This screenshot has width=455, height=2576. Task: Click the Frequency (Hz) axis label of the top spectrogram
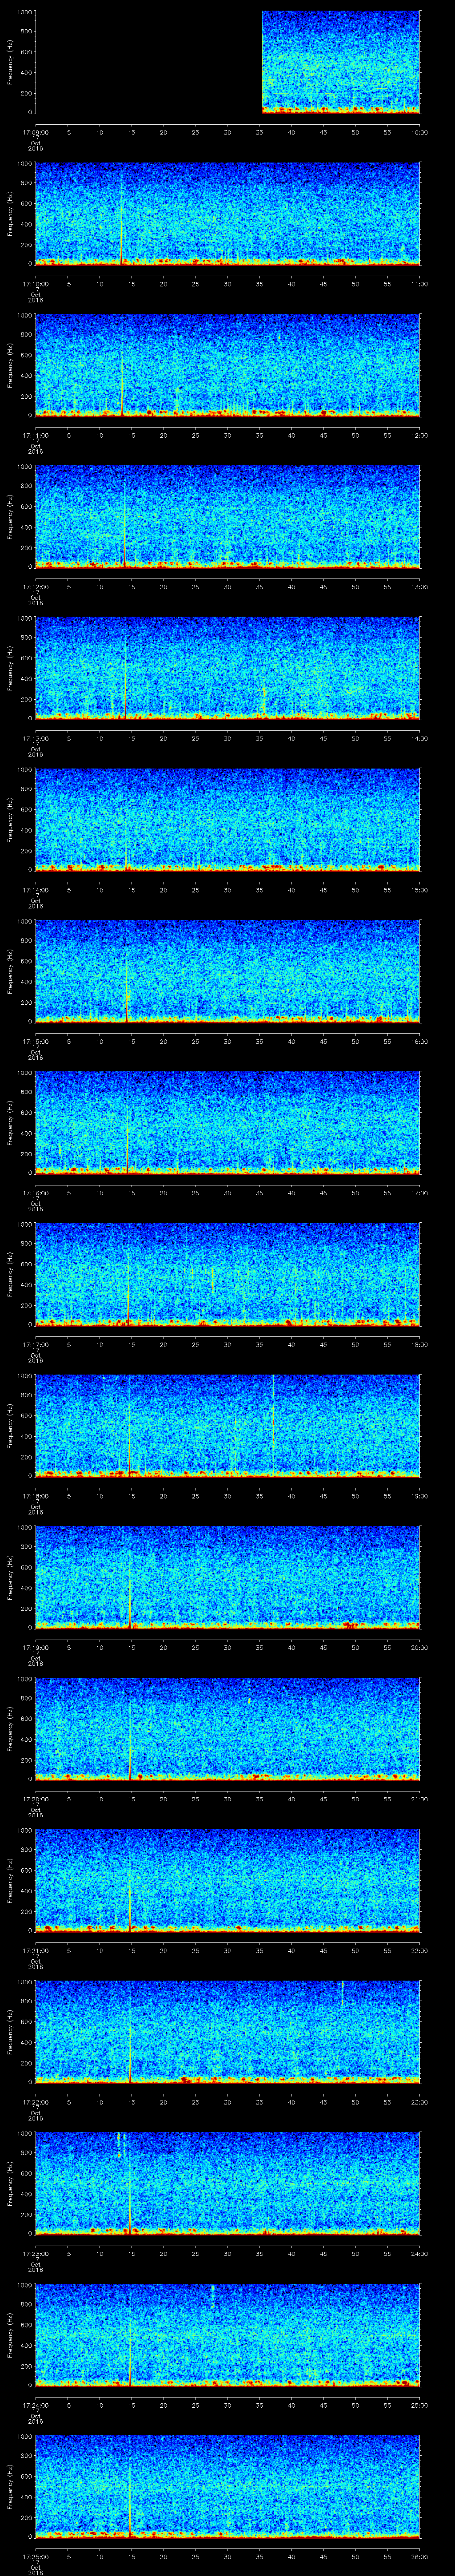10,62
